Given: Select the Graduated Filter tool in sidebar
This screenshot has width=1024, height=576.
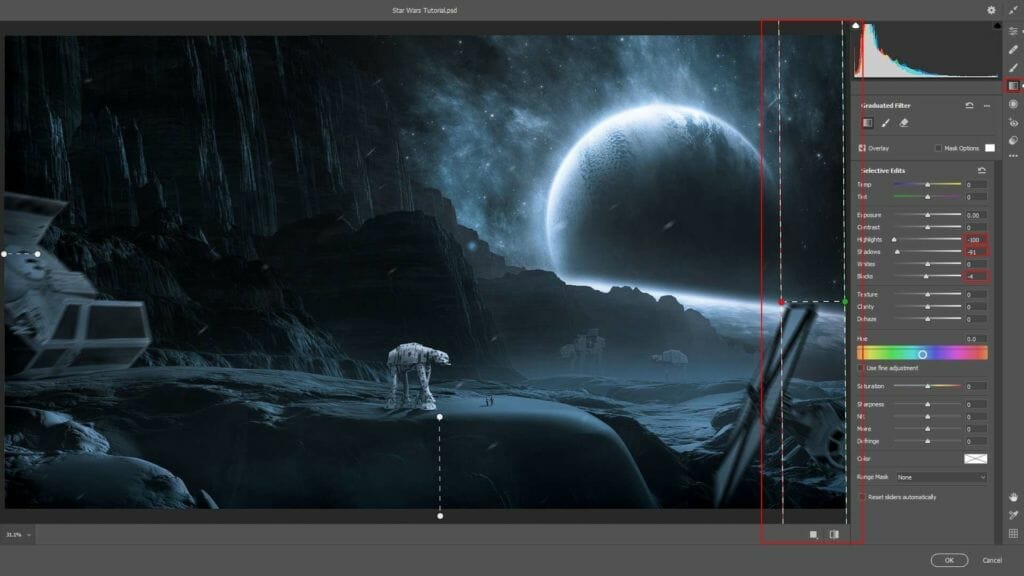Looking at the screenshot, I should (1013, 86).
